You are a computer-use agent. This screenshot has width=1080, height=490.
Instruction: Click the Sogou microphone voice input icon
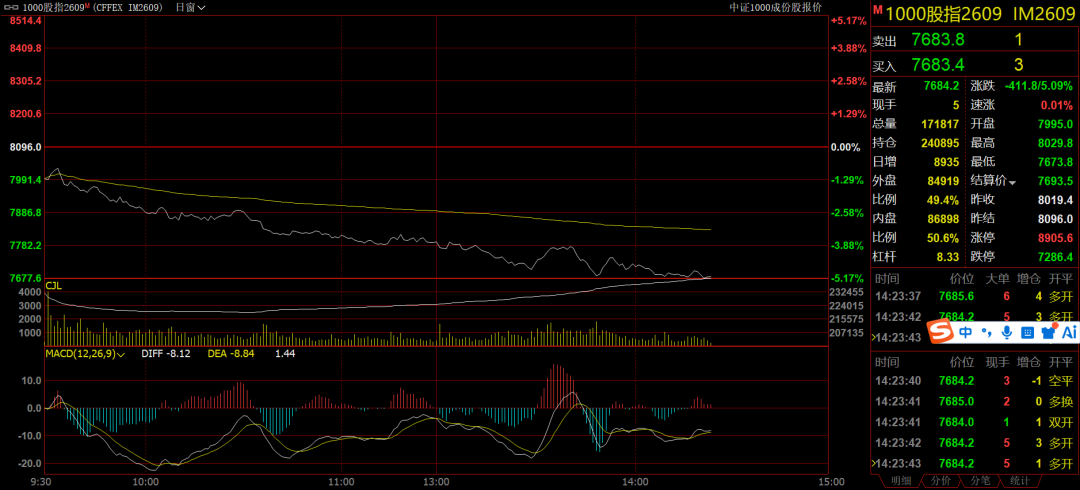[1006, 333]
